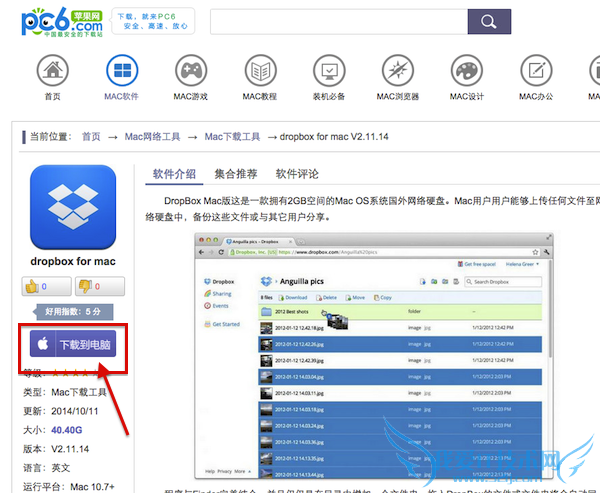Open the 装机必备 monitor icon
The image size is (600, 493).
point(329,70)
